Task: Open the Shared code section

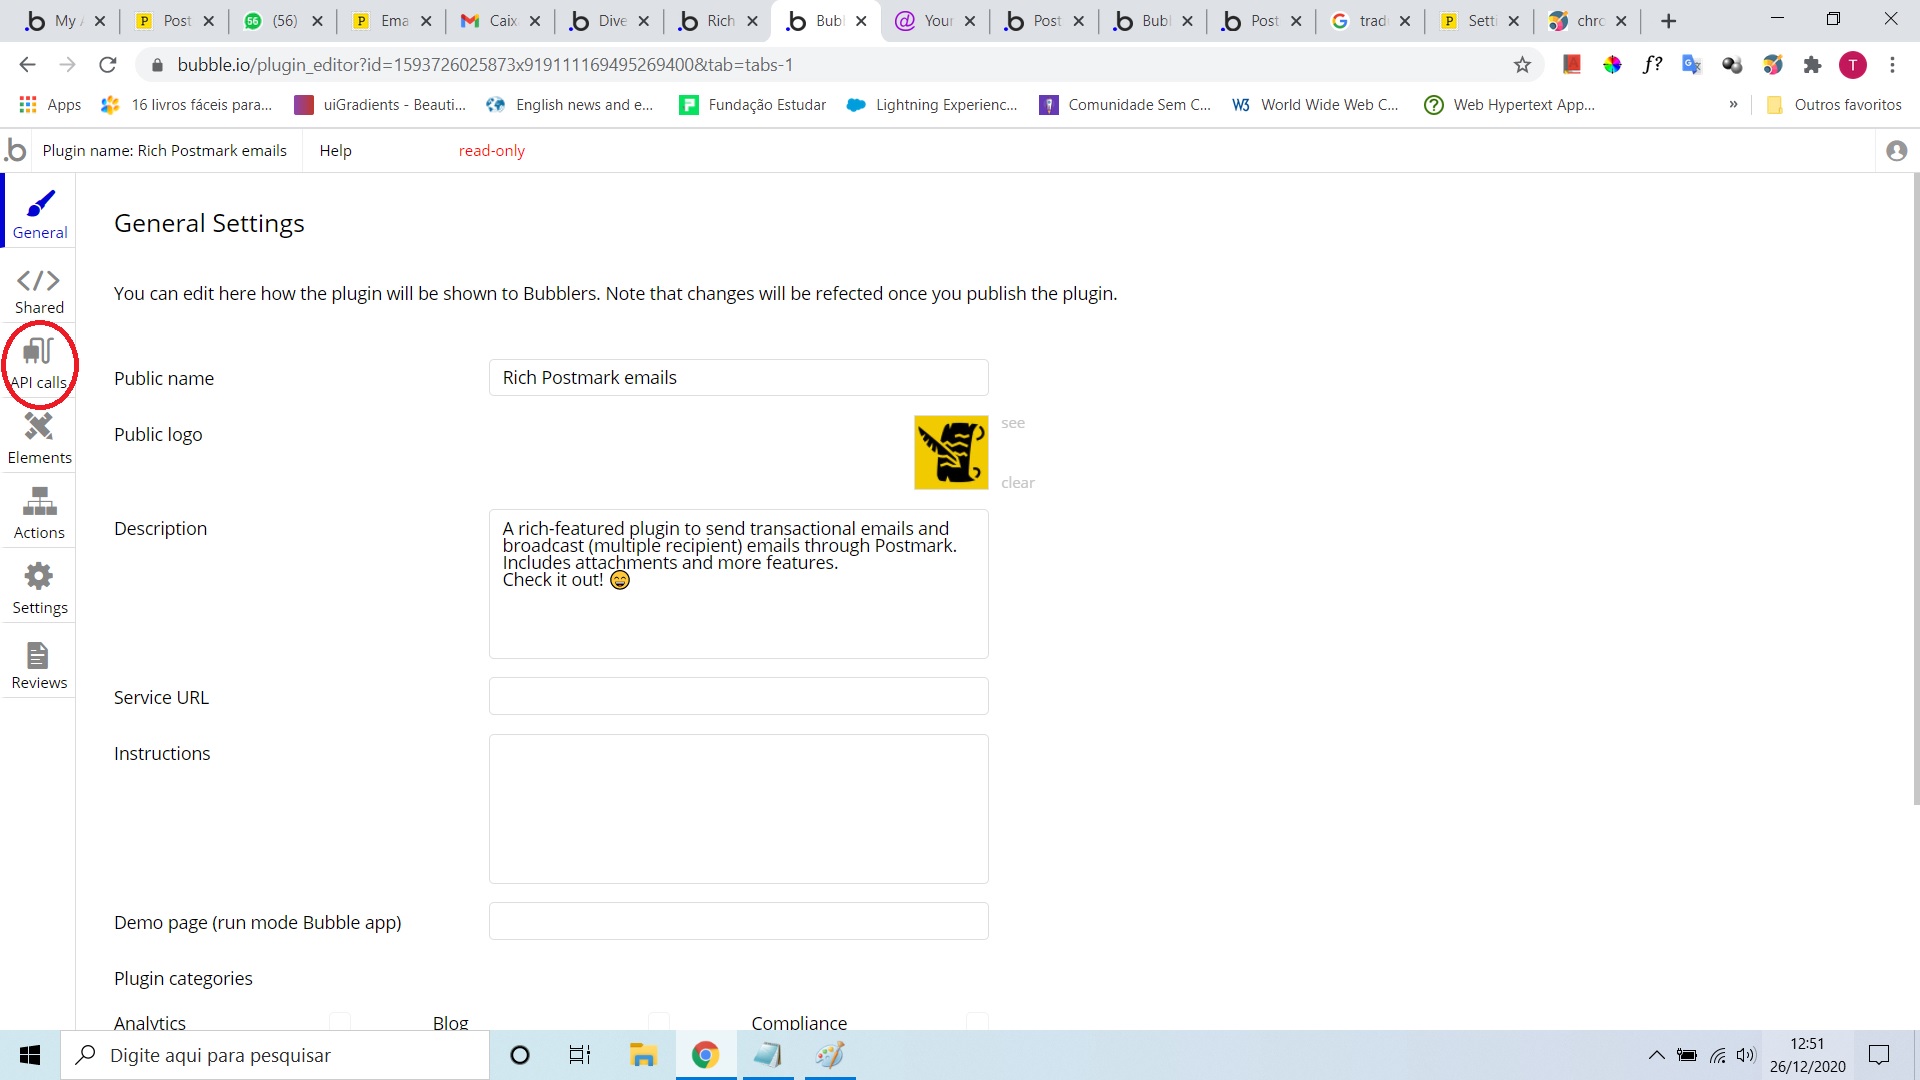Action: point(39,290)
